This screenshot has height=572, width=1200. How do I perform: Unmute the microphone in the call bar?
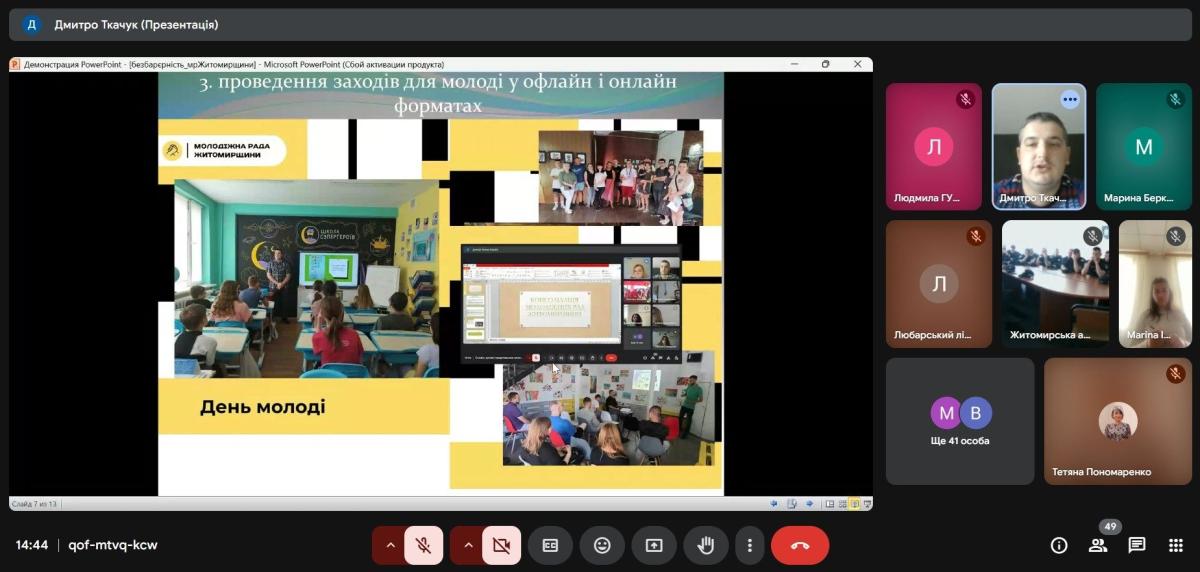click(x=424, y=545)
